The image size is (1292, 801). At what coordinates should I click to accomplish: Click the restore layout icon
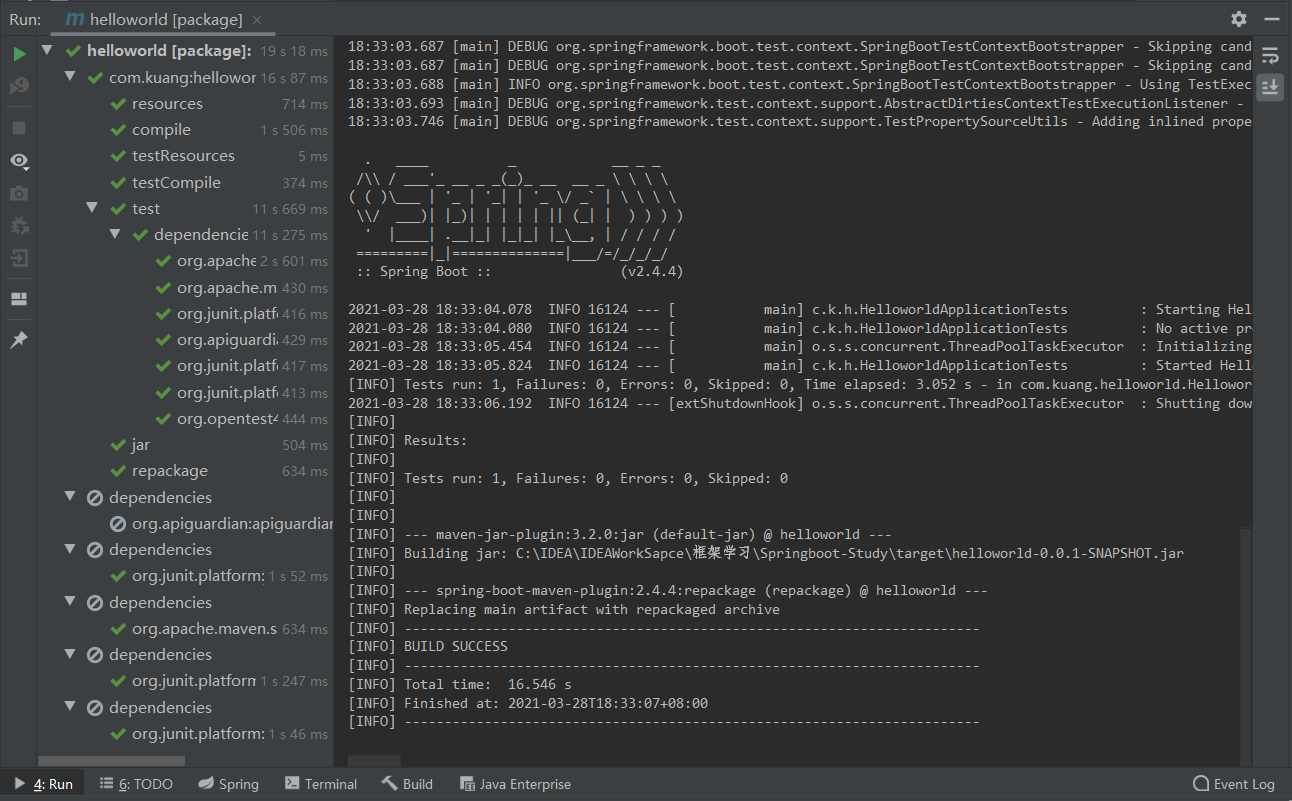pyautogui.click(x=19, y=299)
